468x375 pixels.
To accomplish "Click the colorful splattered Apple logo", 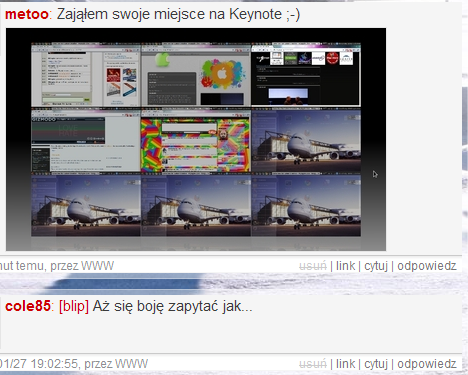I will tap(223, 74).
